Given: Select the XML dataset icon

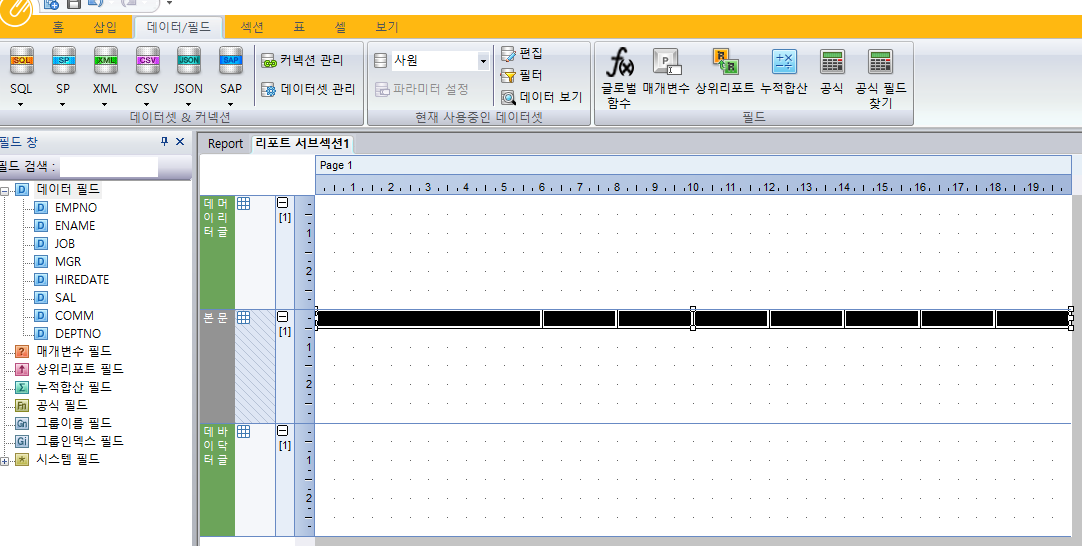Looking at the screenshot, I should click(x=105, y=61).
